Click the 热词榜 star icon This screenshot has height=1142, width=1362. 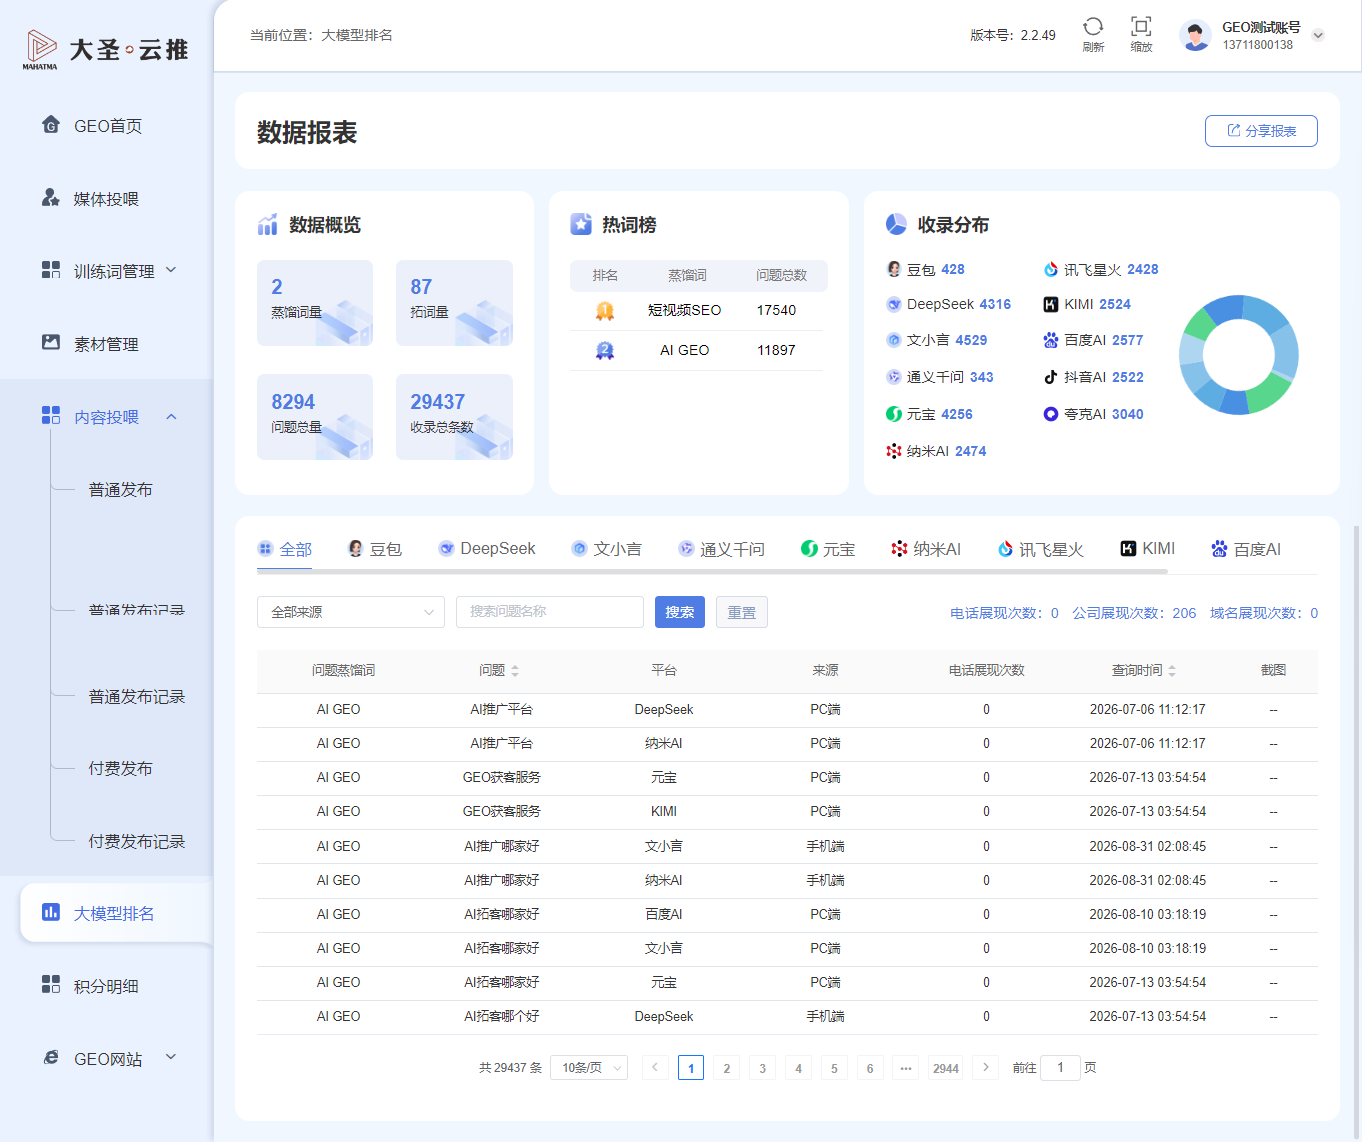(581, 224)
